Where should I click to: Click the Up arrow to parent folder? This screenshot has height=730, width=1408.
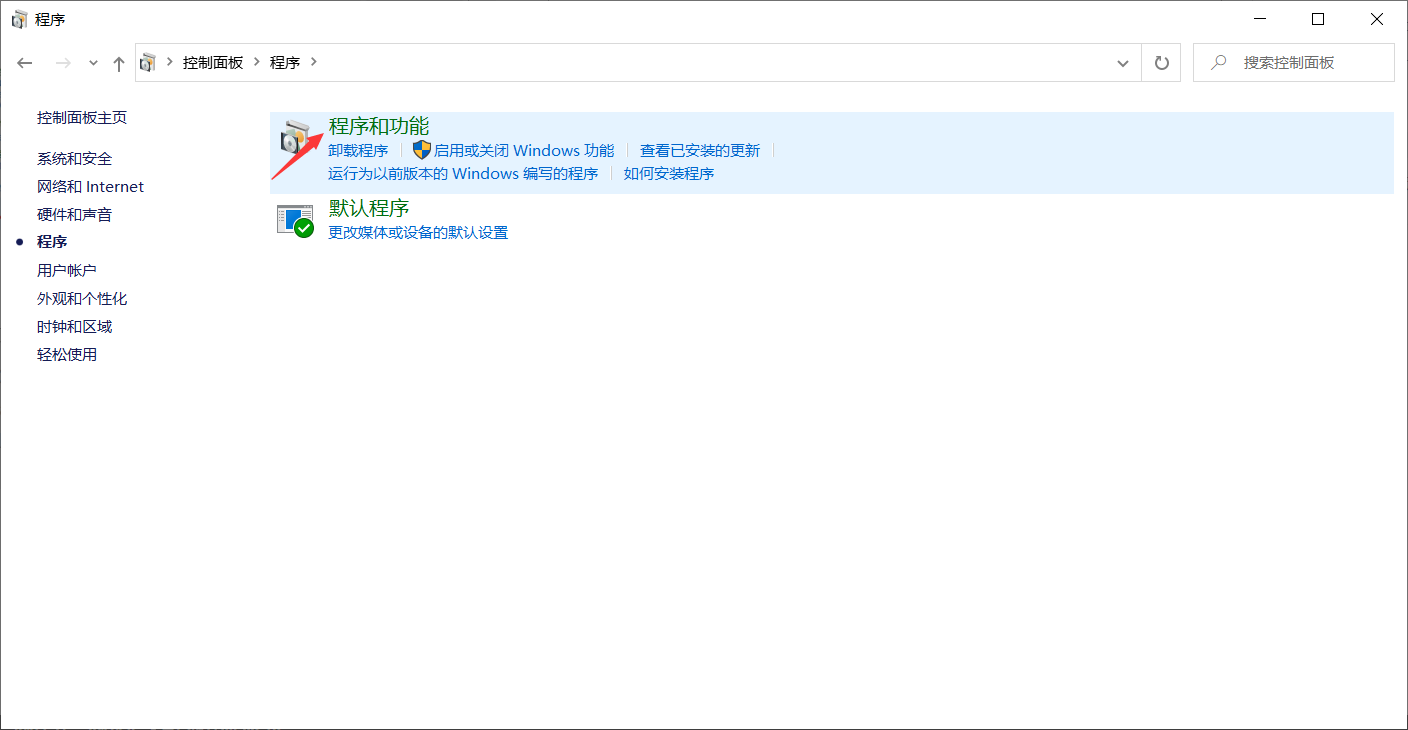[119, 63]
